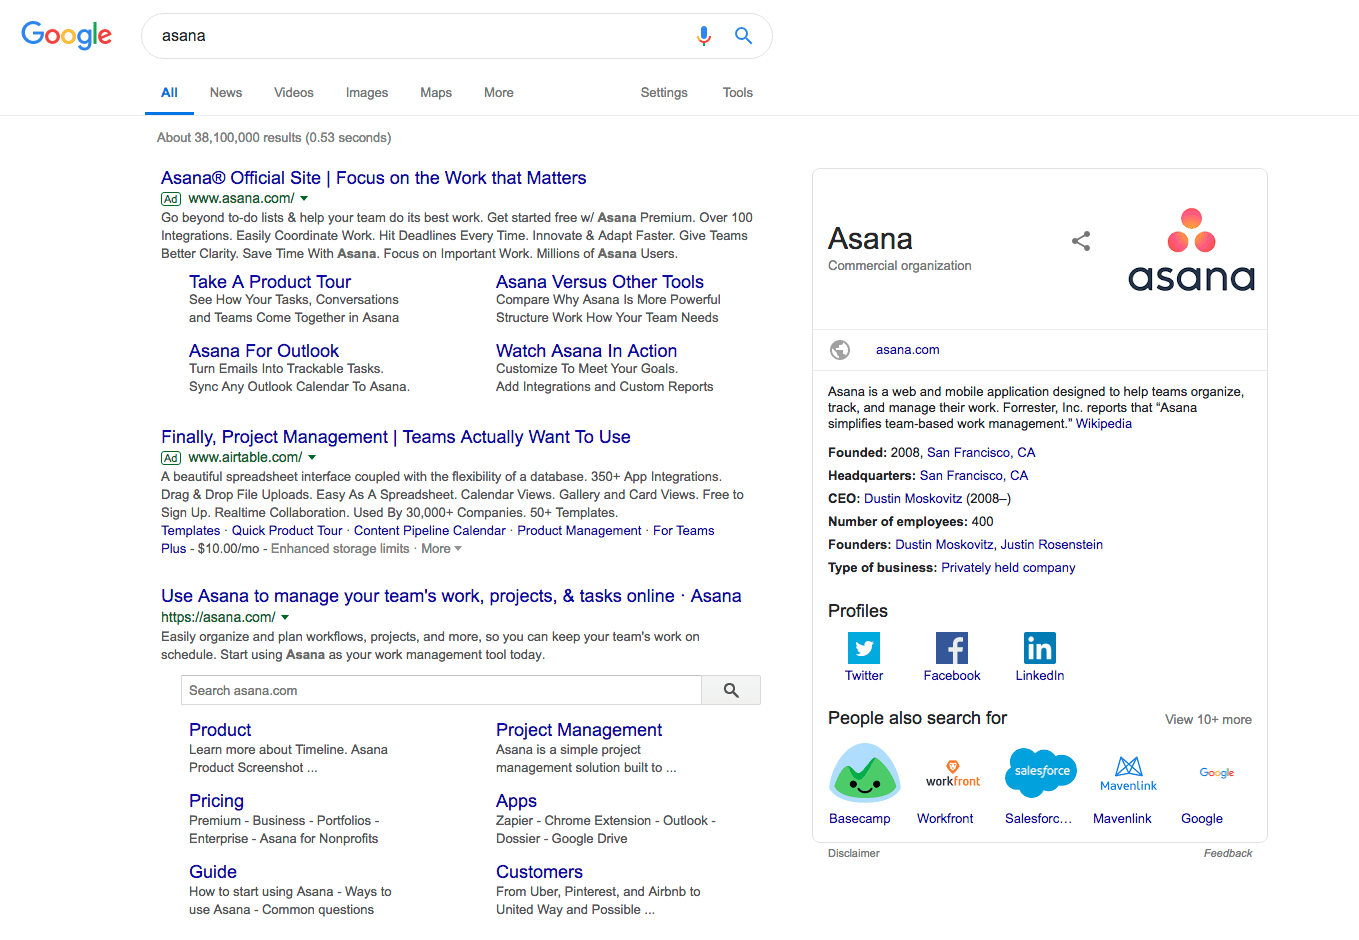Click the small Google logo thumbnail
The image size is (1359, 940).
tap(1217, 773)
